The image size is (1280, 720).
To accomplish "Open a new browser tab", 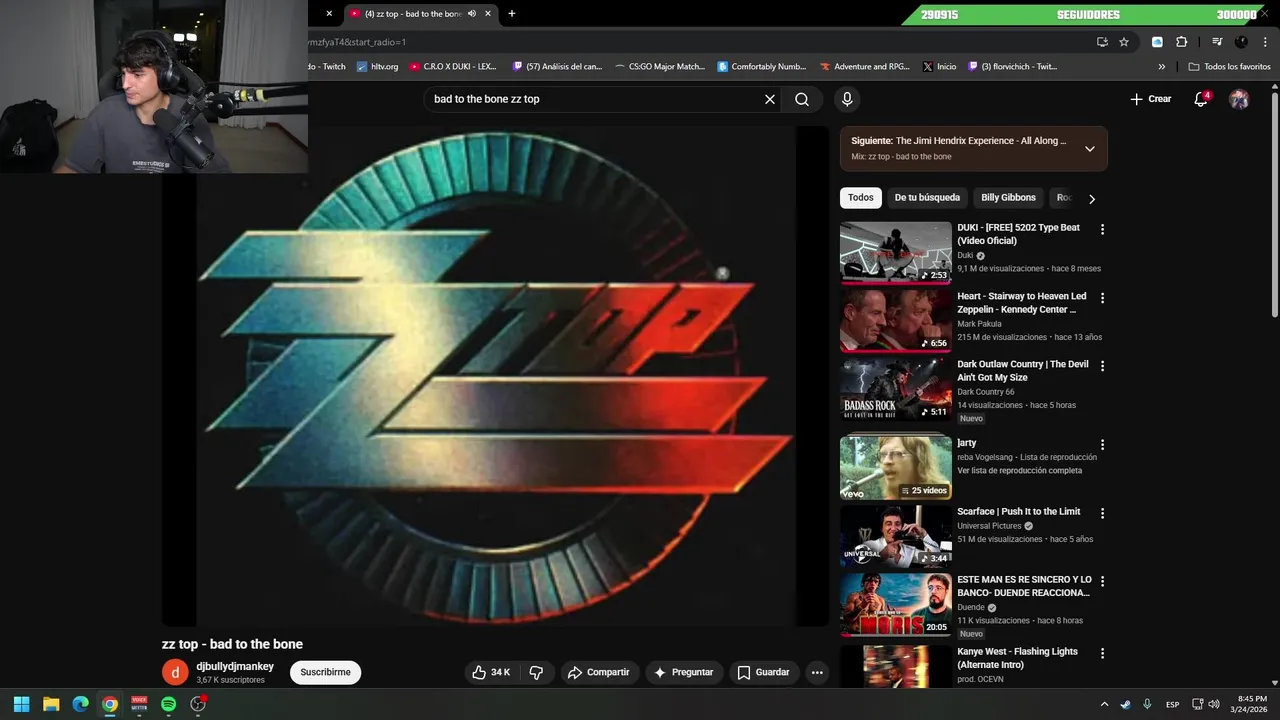I will coord(512,13).
